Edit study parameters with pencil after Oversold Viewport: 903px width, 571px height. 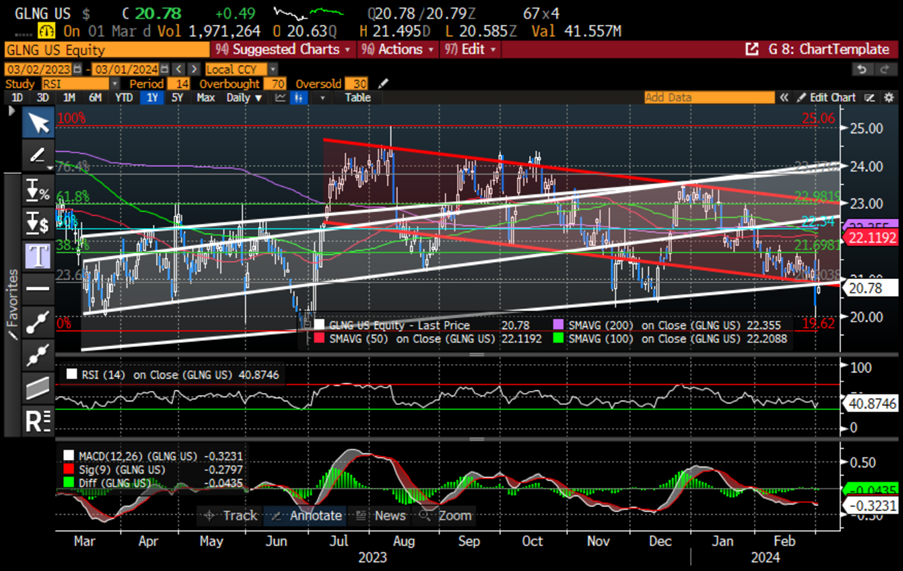(x=382, y=84)
